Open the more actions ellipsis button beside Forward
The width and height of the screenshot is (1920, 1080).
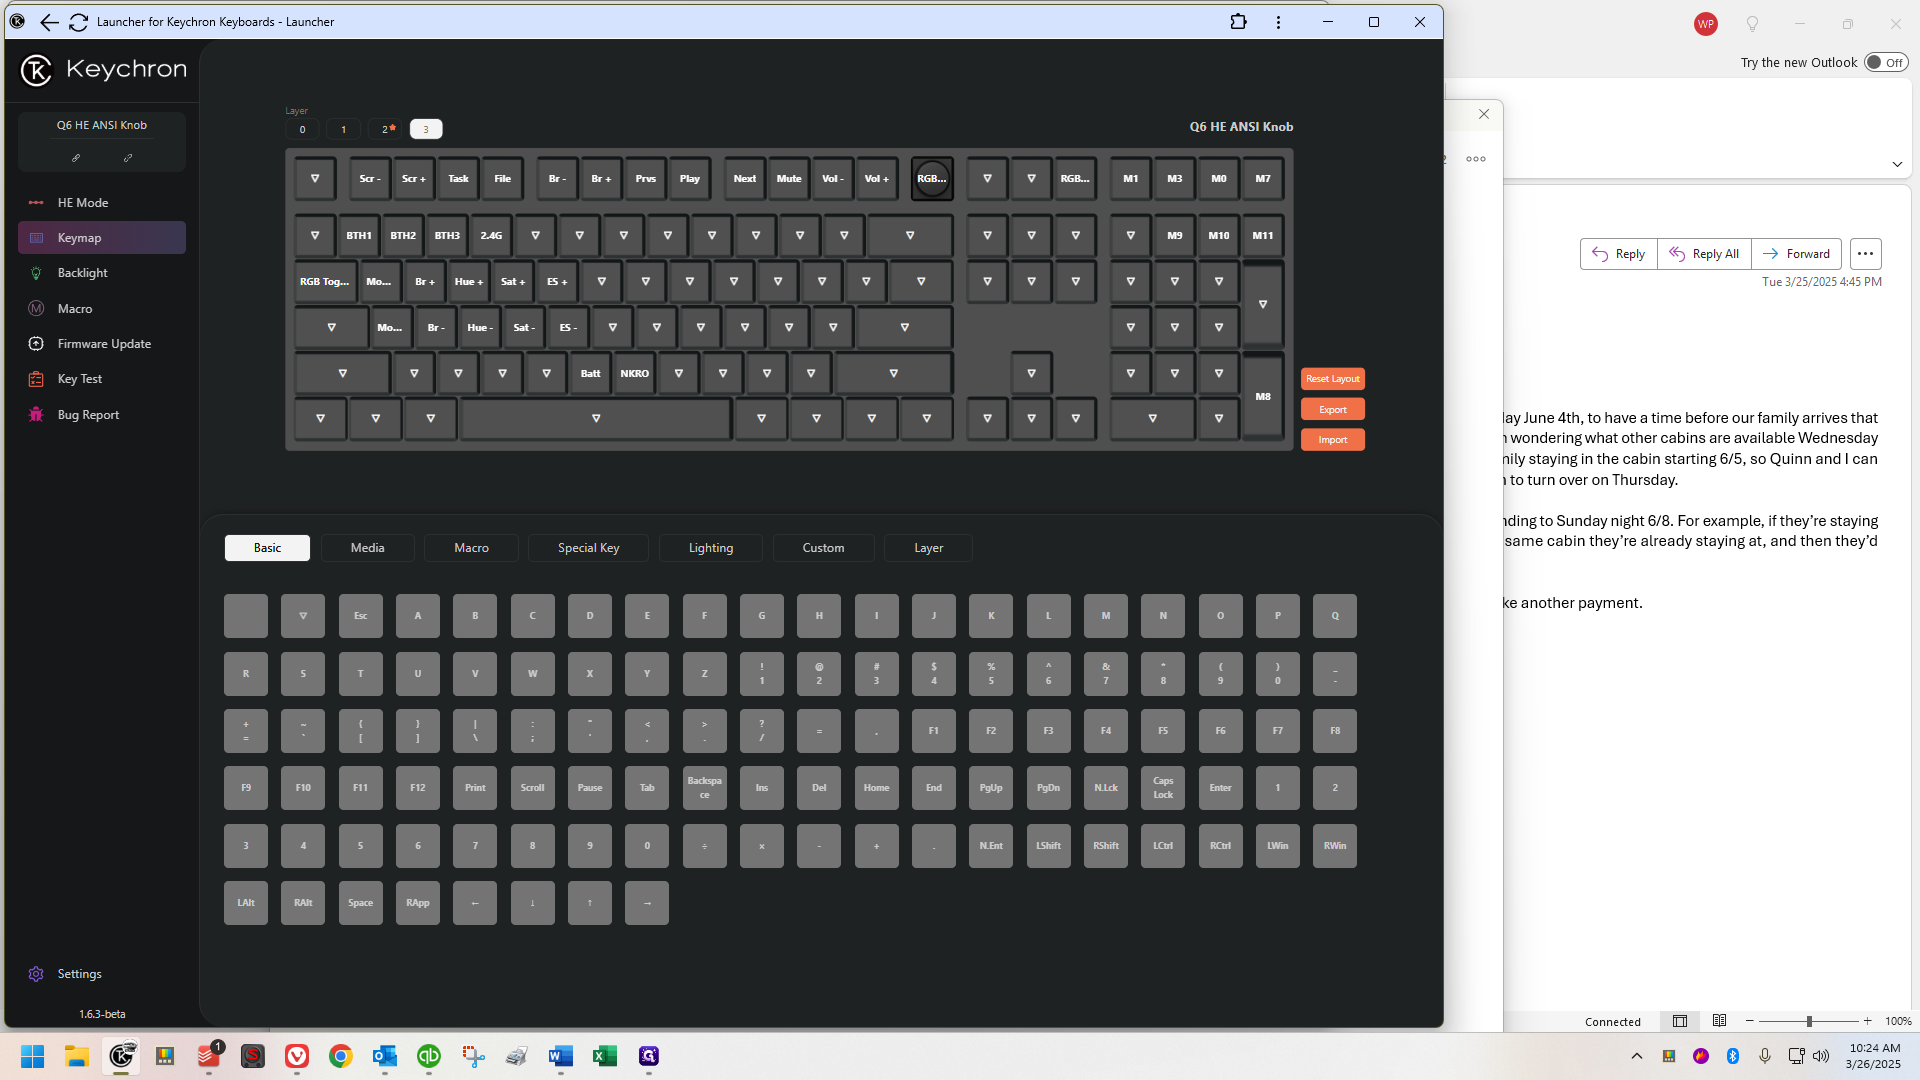pos(1865,254)
